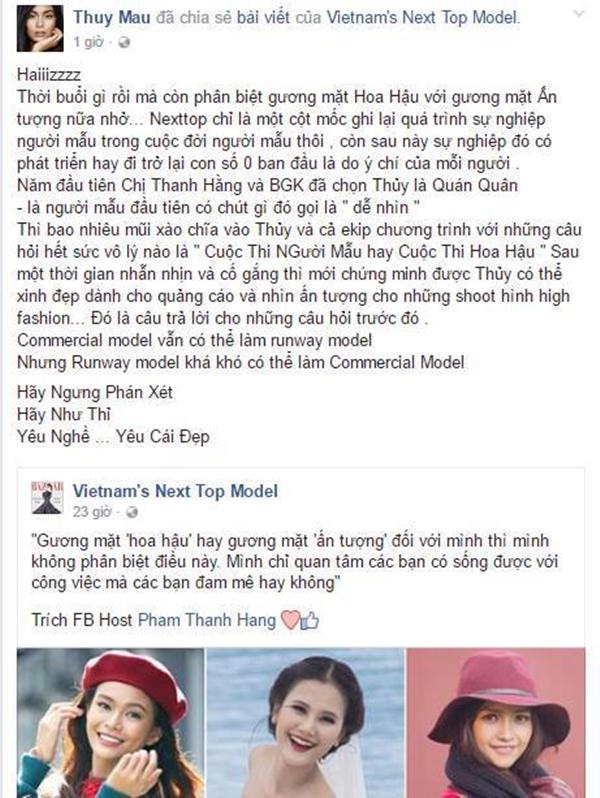600x798 pixels.
Task: Open photo of woman in red beret
Action: tap(110, 723)
